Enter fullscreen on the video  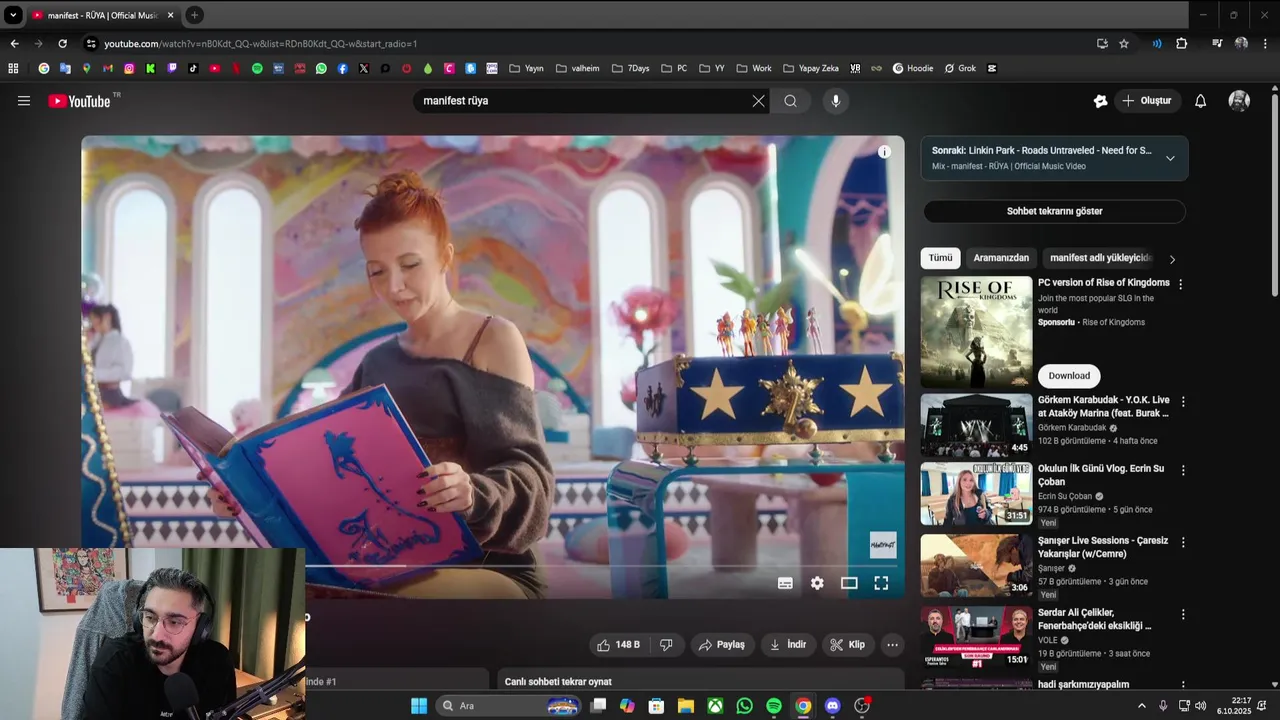[x=881, y=583]
